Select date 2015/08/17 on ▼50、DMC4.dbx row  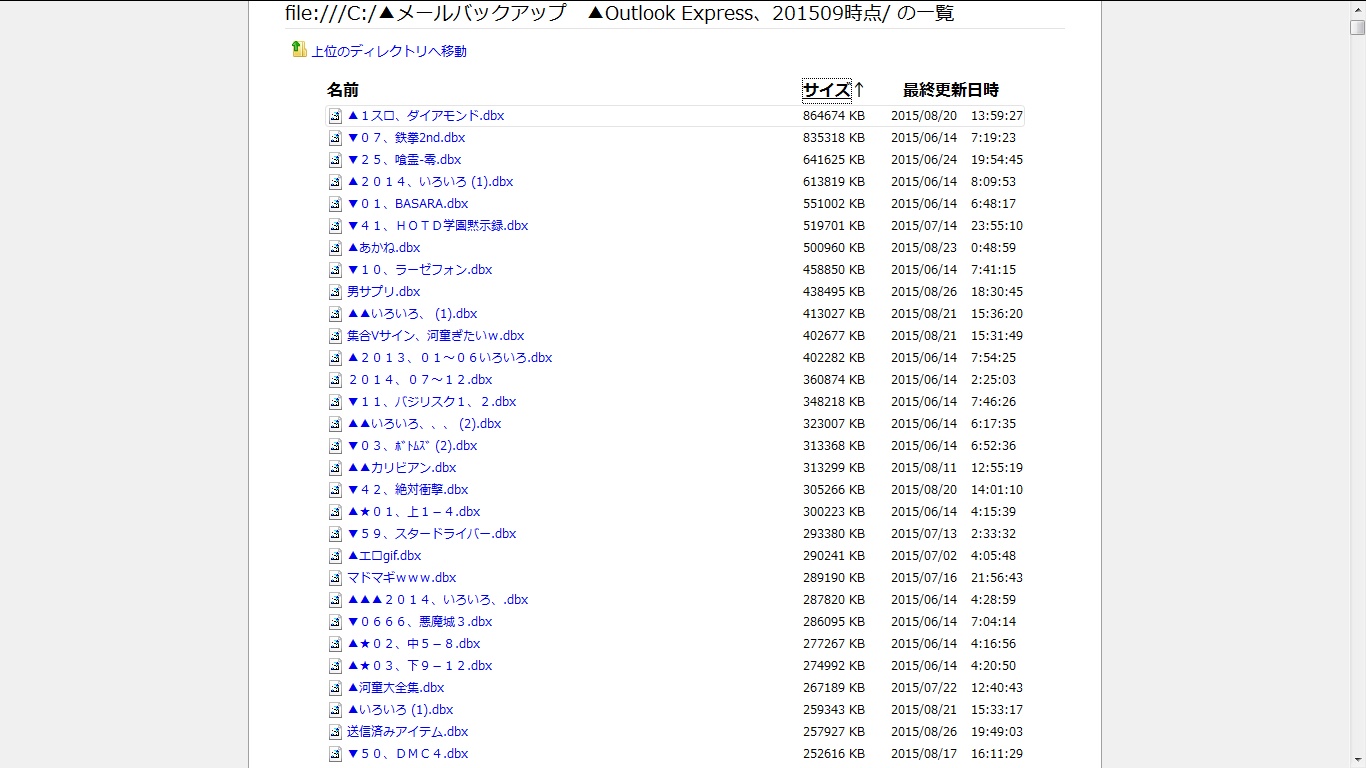pos(924,754)
